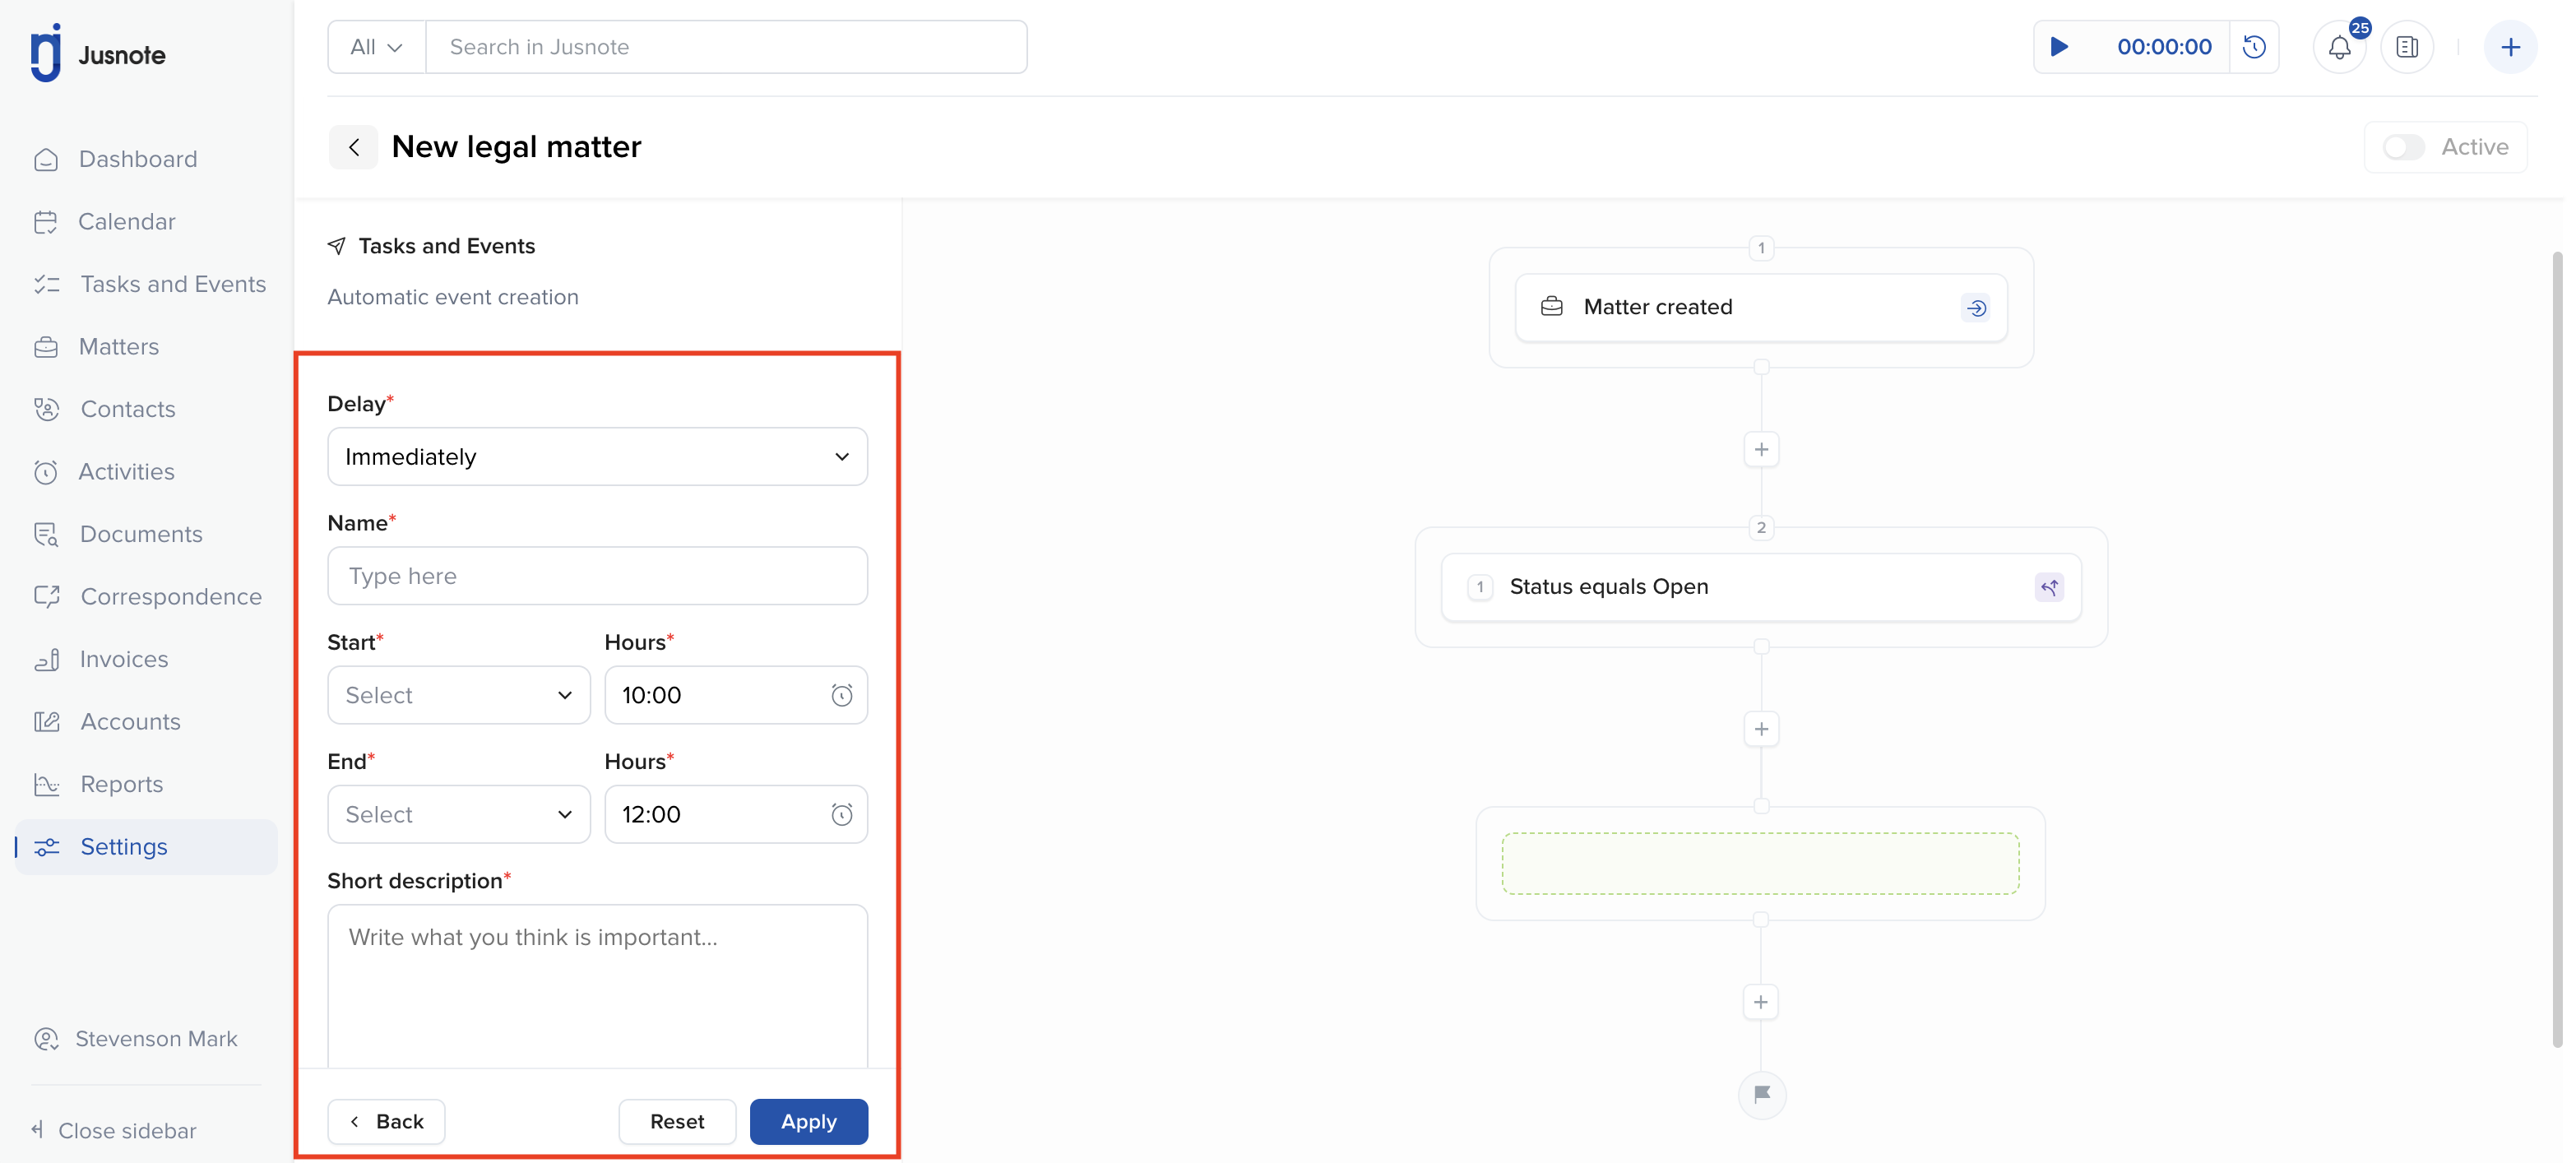Click the briefcase icon on Matter created
This screenshot has height=1163, width=2576.
point(1551,307)
